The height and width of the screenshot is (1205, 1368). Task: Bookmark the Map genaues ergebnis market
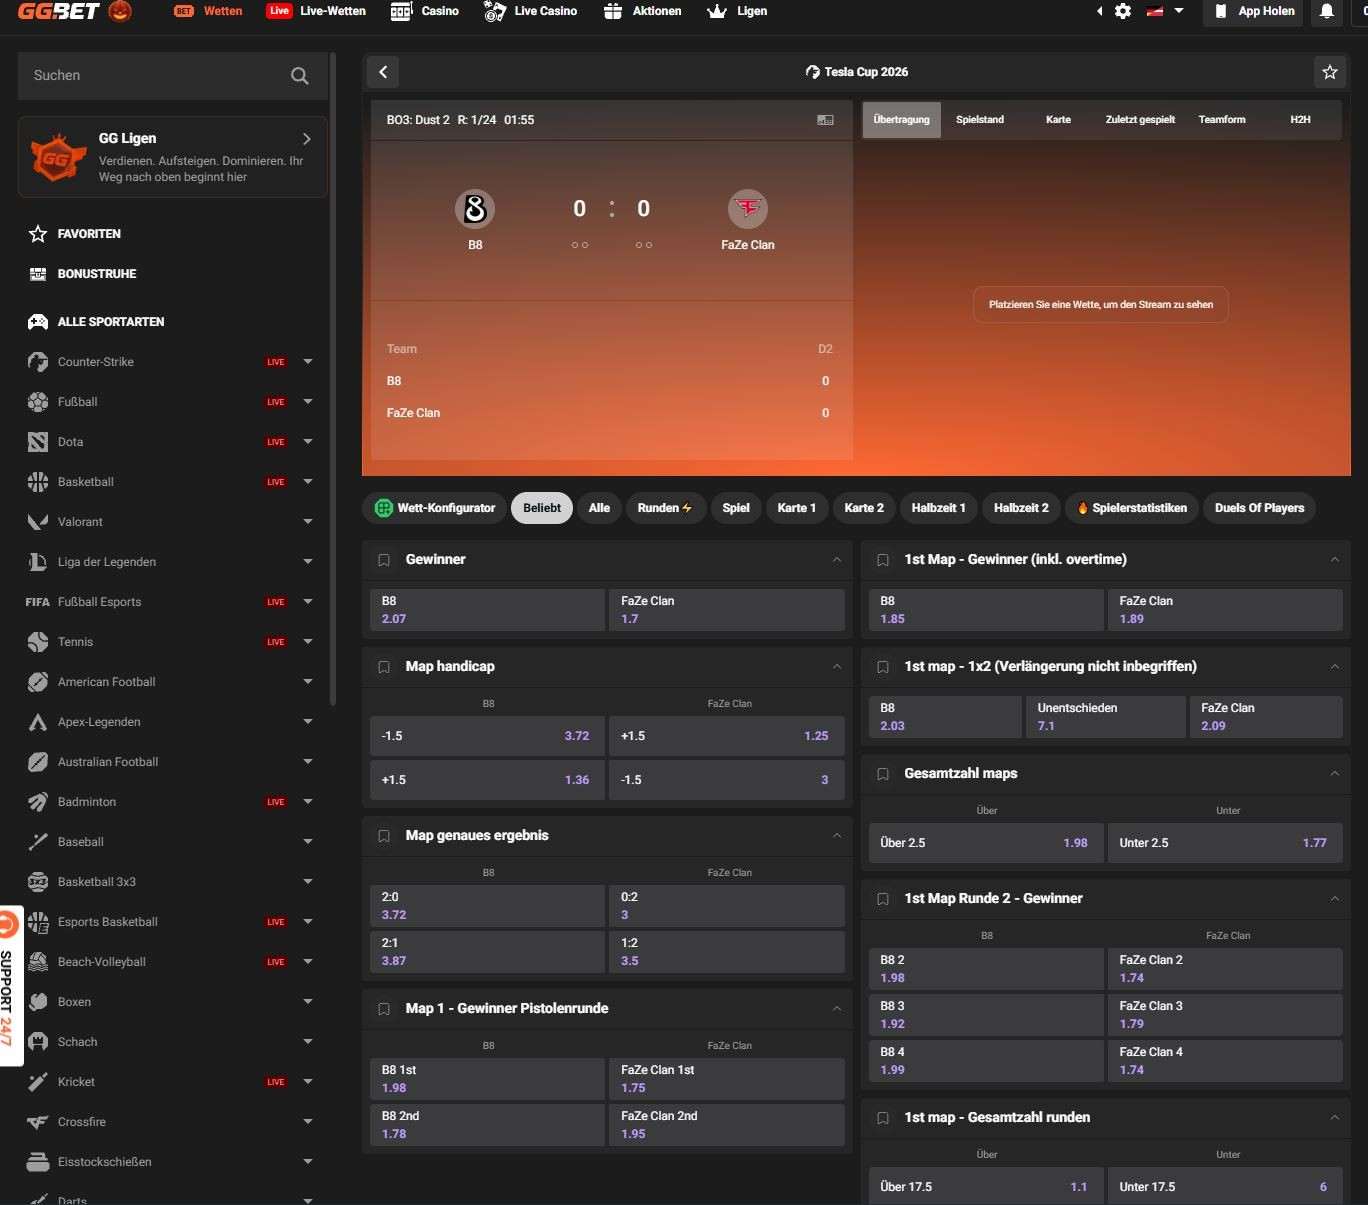[x=384, y=836]
